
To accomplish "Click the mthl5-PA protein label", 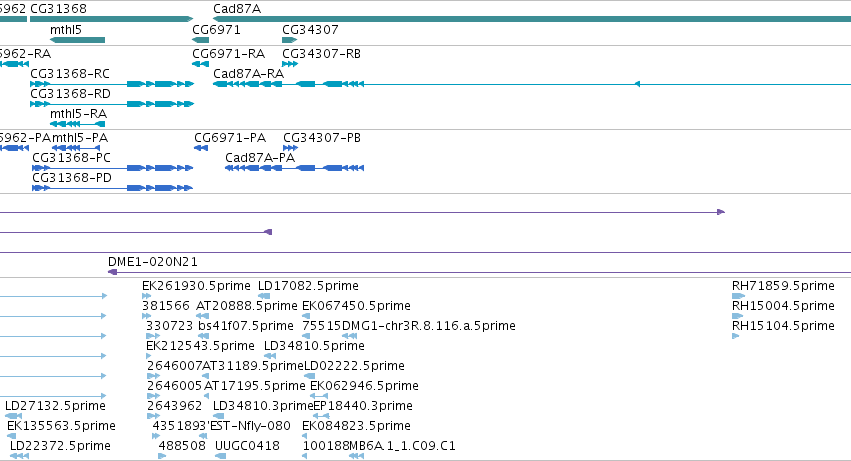I will point(80,138).
